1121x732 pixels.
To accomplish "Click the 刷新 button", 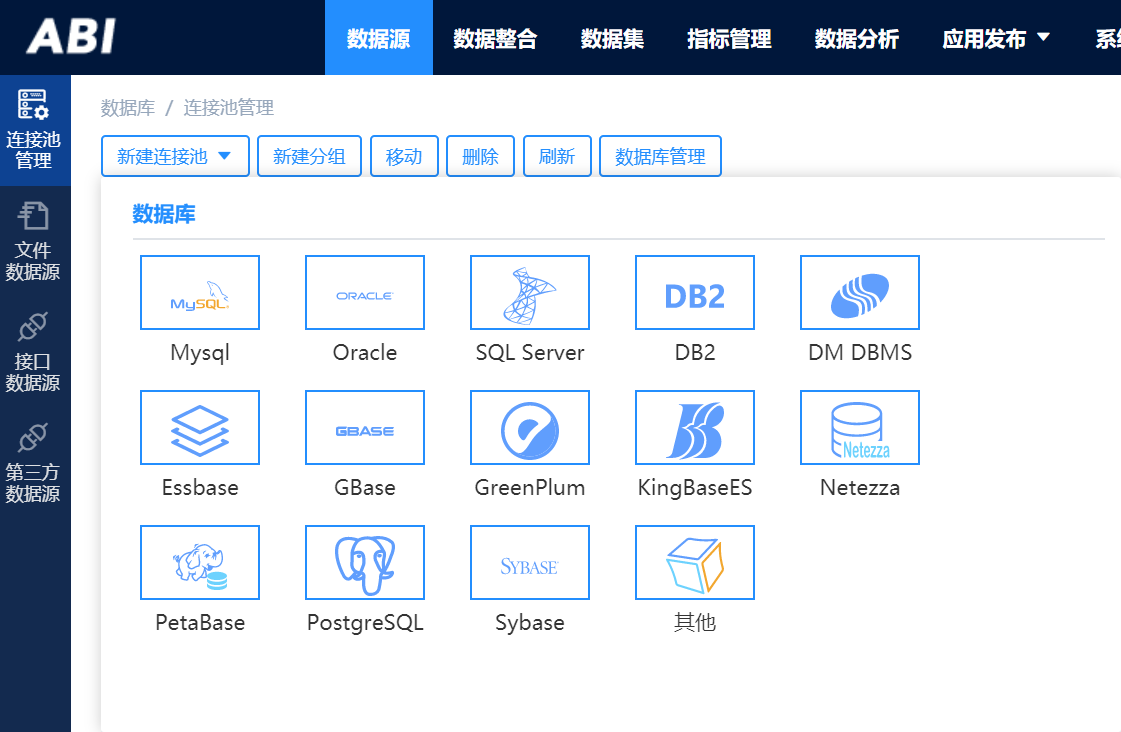I will coord(557,156).
